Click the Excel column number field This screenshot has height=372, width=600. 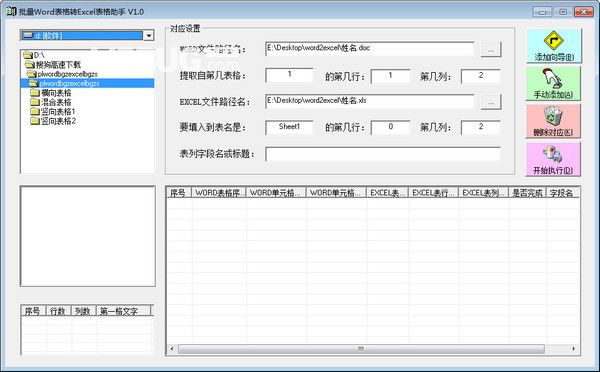pyautogui.click(x=481, y=127)
